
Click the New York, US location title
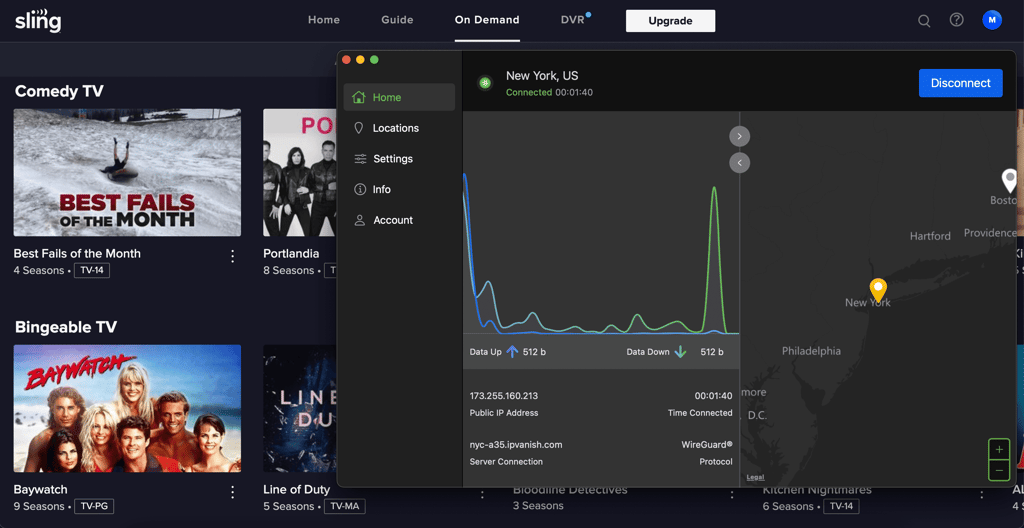[542, 76]
